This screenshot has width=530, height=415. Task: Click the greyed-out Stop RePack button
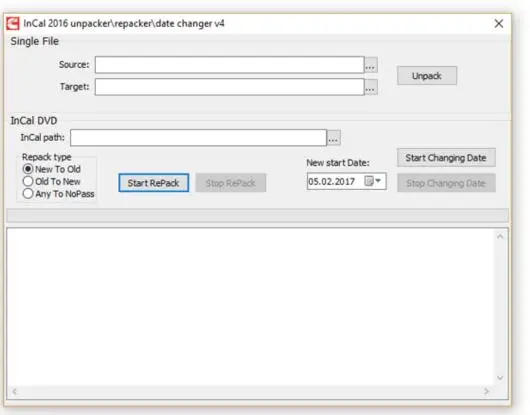[x=231, y=183]
